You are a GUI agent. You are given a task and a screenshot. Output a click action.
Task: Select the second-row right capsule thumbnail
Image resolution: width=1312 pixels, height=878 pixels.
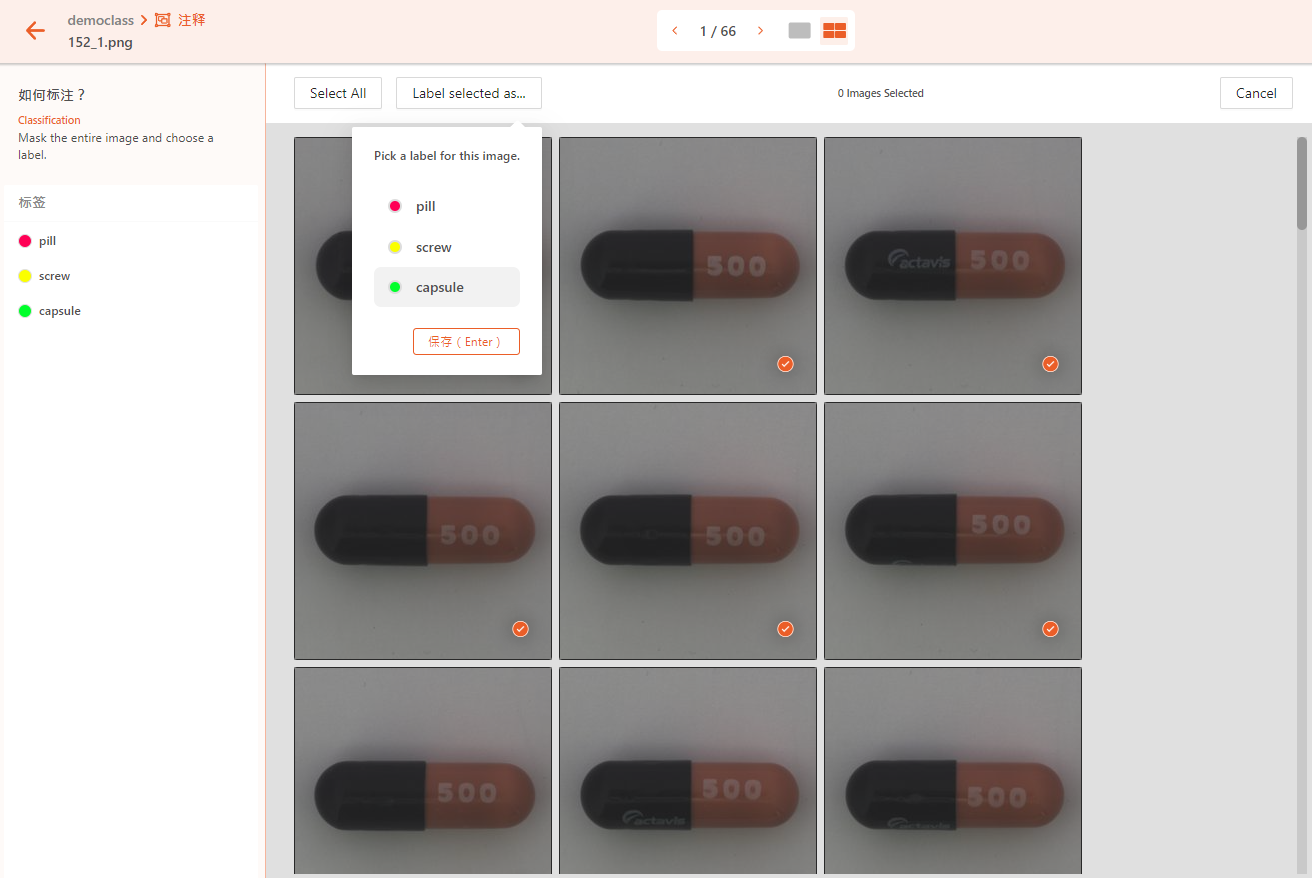click(x=953, y=531)
